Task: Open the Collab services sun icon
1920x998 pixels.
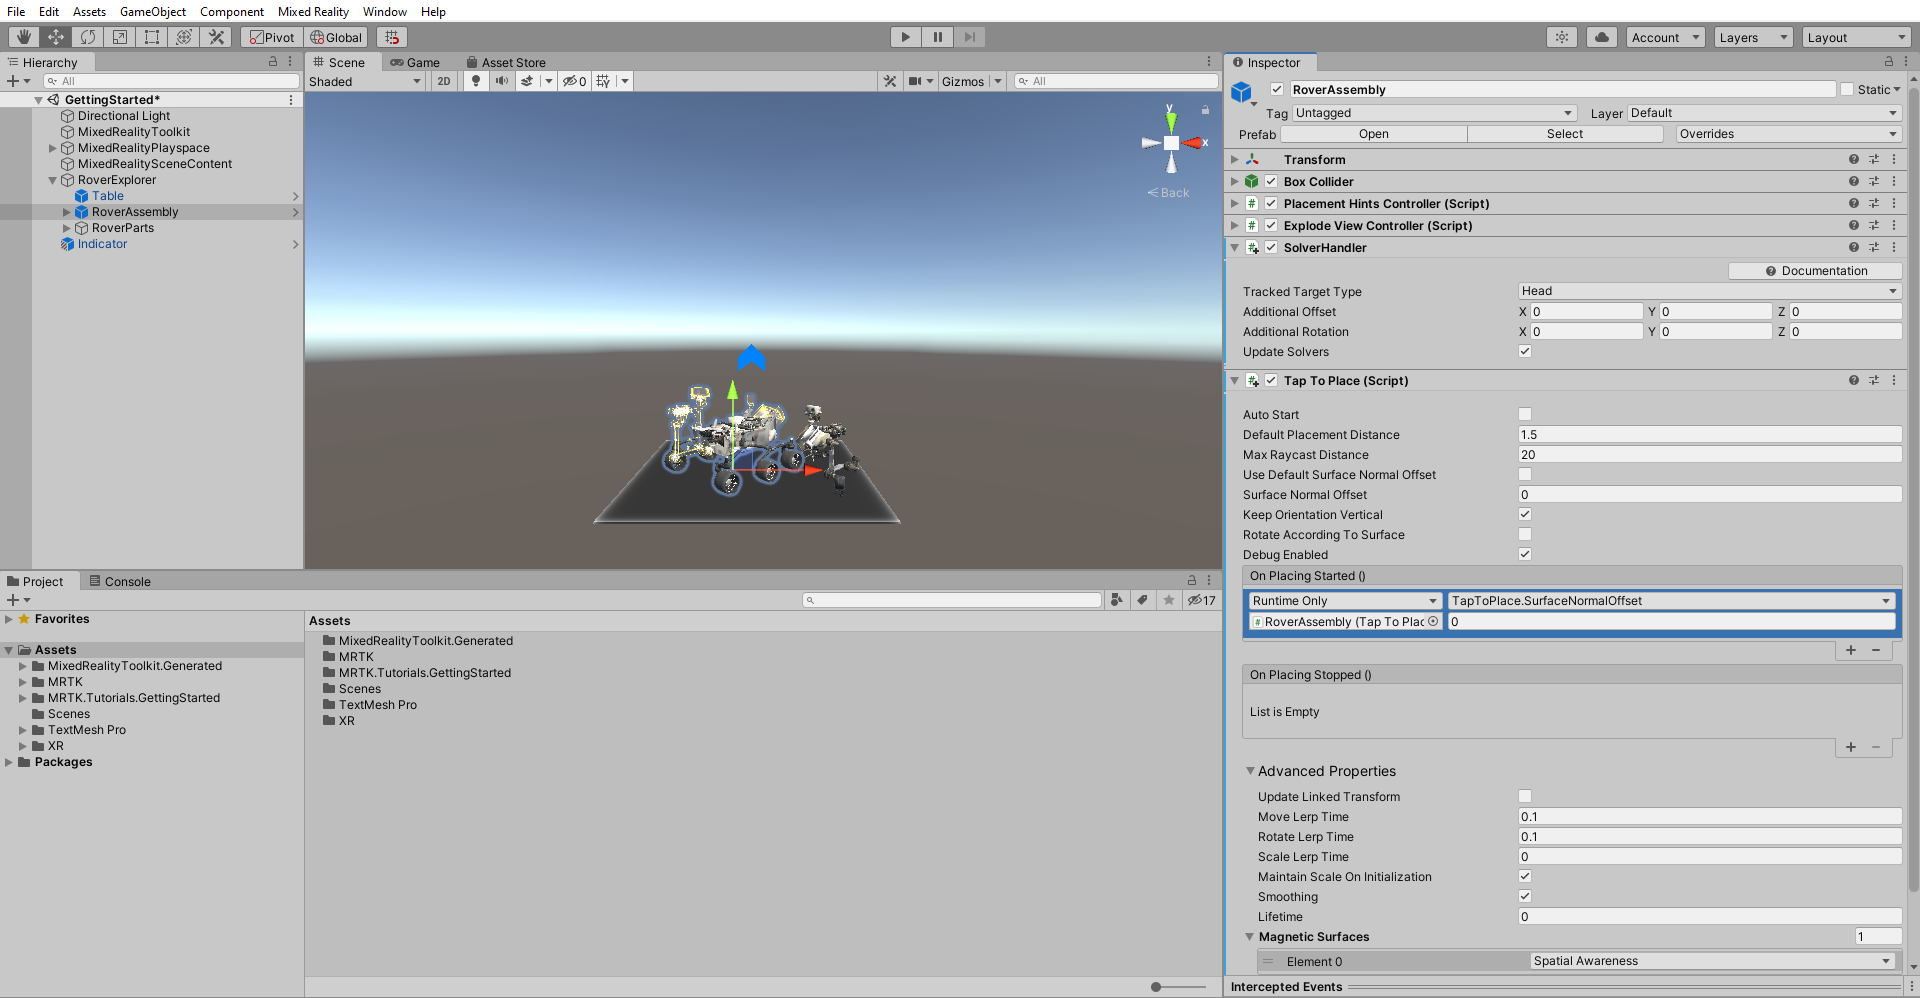Action: click(x=1562, y=37)
